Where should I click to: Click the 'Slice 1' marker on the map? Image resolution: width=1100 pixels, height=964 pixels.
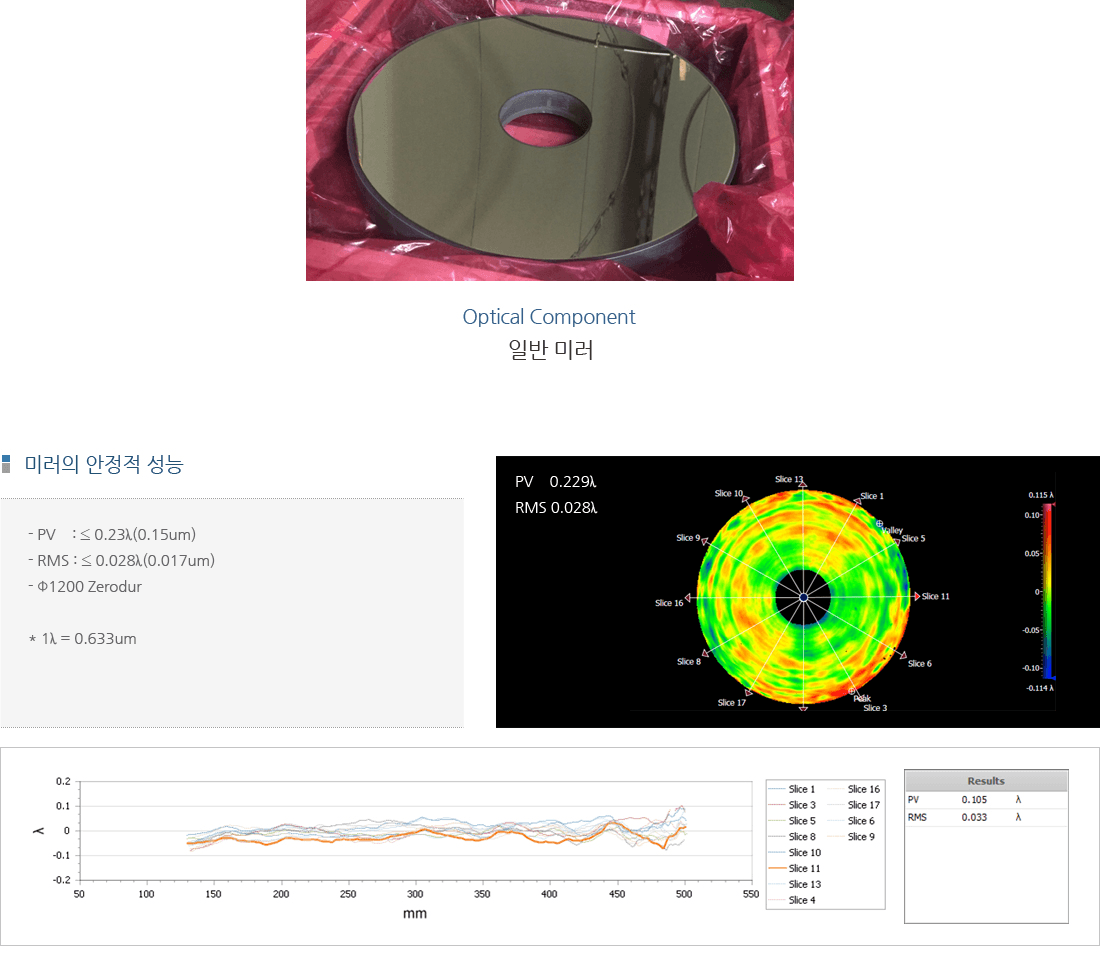[x=871, y=496]
